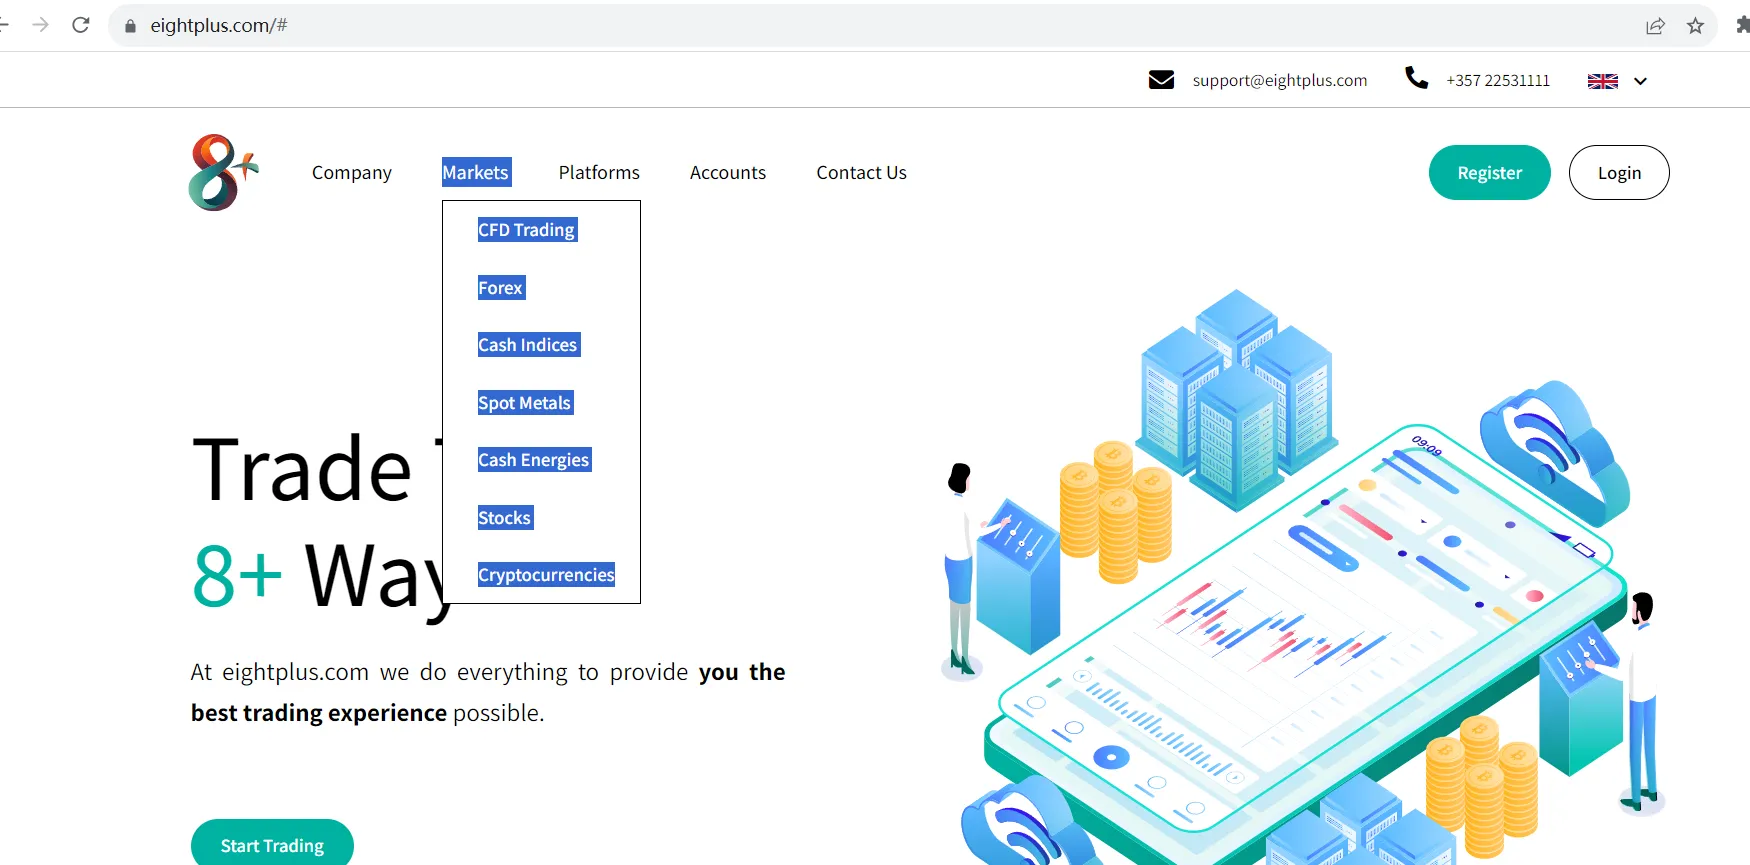
Task: Choose Cash Indices in the dropdown
Action: click(528, 345)
